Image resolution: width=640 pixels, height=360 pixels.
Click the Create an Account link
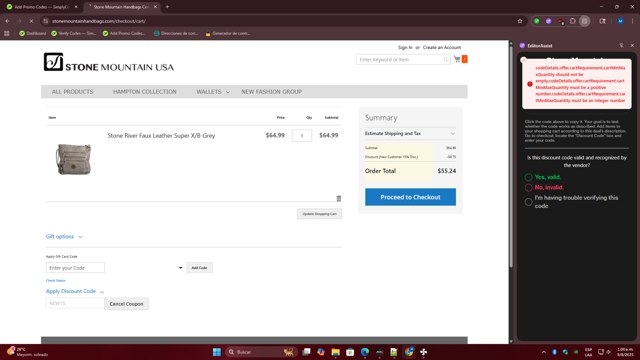tap(442, 47)
